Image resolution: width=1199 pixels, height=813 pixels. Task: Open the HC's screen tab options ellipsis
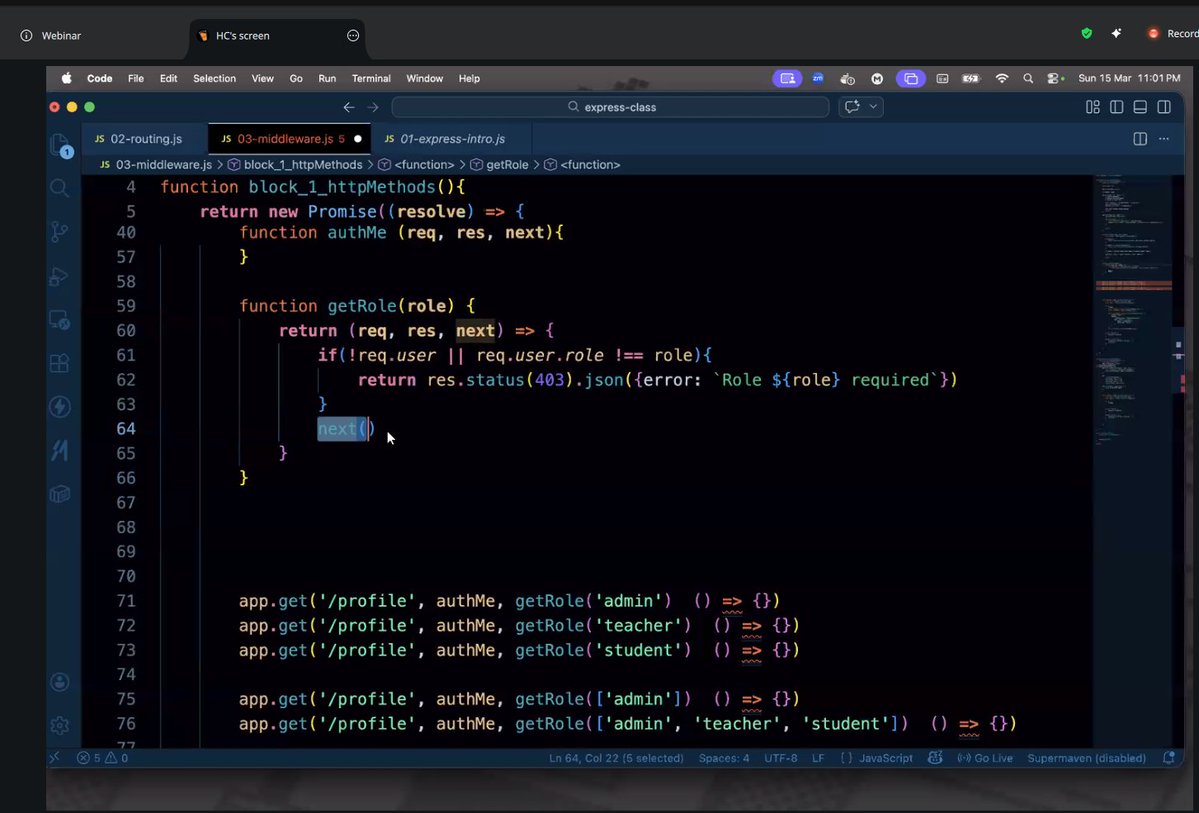tap(353, 35)
